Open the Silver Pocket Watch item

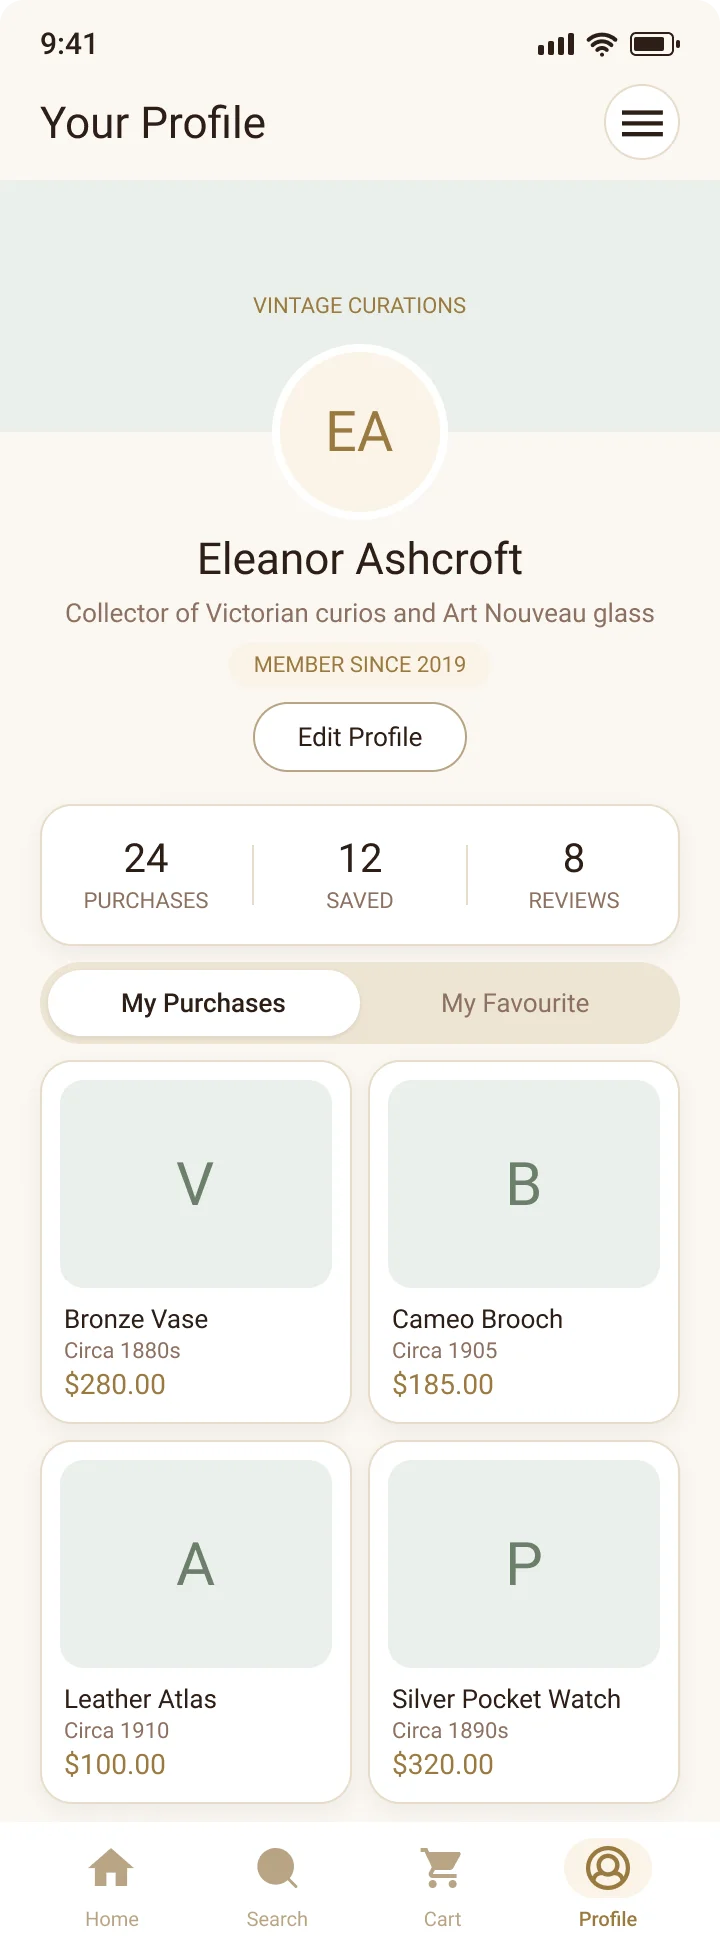(524, 1622)
